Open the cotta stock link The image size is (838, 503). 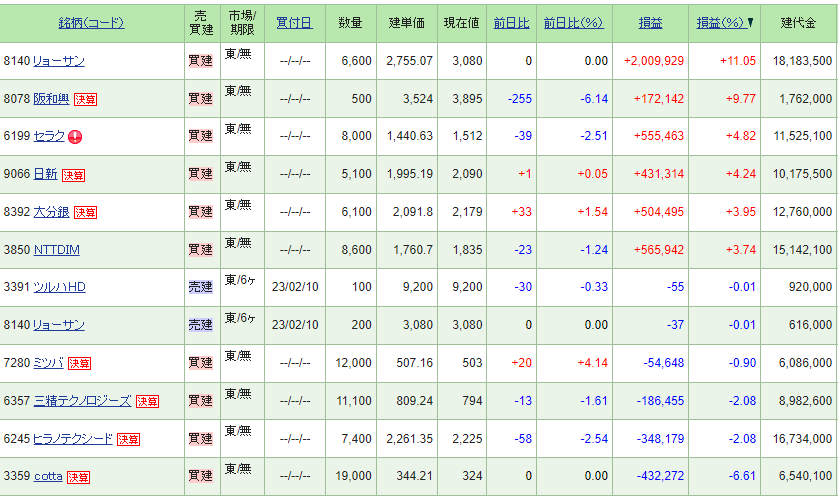[x=48, y=476]
